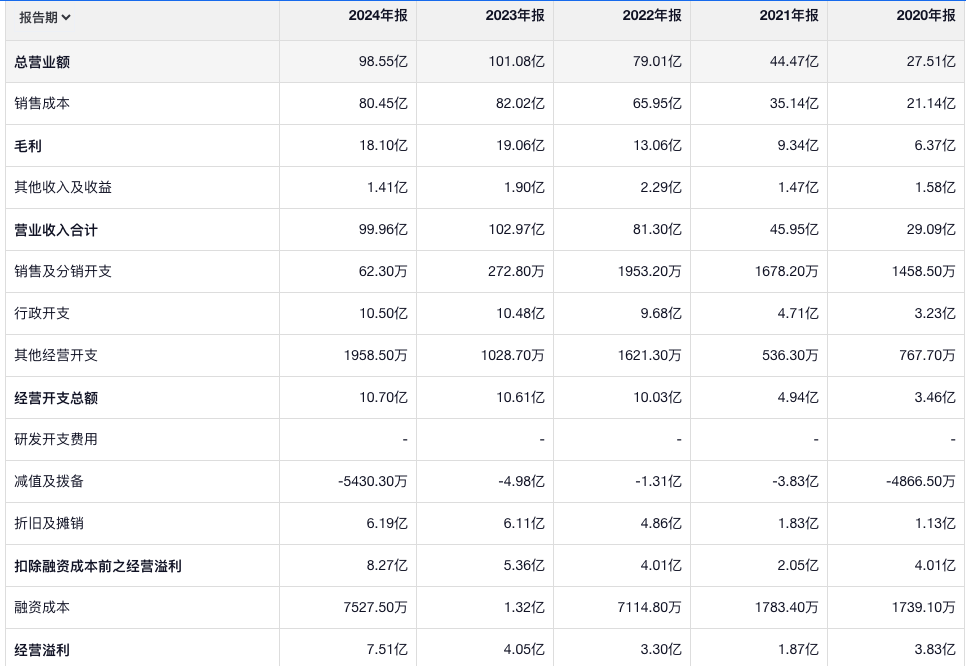Click the 毛利 row label
Viewport: 966px width, 666px height.
pos(28,146)
